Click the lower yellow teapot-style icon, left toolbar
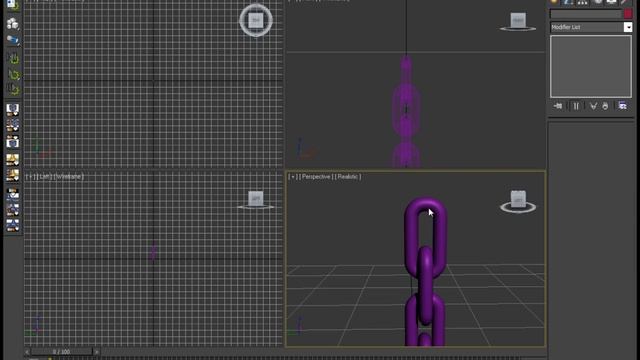This screenshot has height=360, width=640. [13, 175]
